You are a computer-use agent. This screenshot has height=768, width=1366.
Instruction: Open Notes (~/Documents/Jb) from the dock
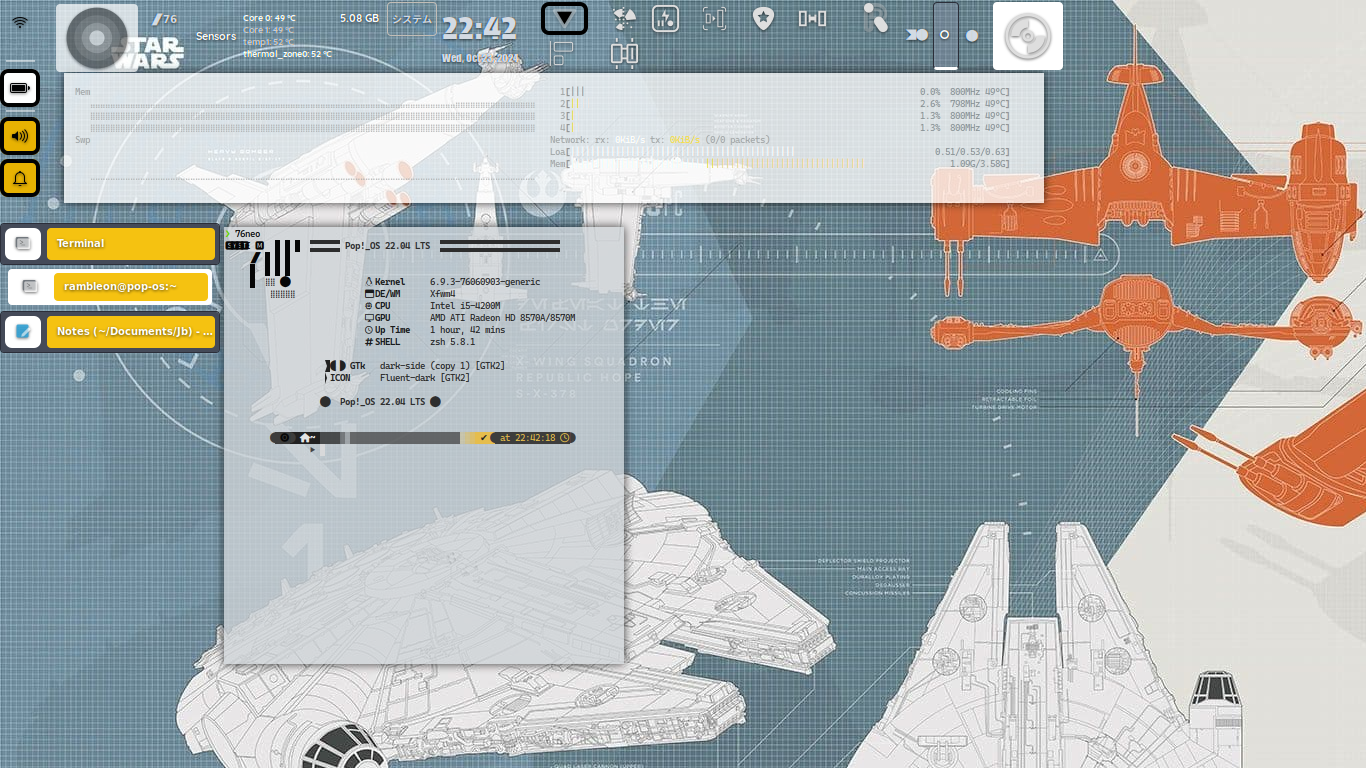(x=131, y=331)
